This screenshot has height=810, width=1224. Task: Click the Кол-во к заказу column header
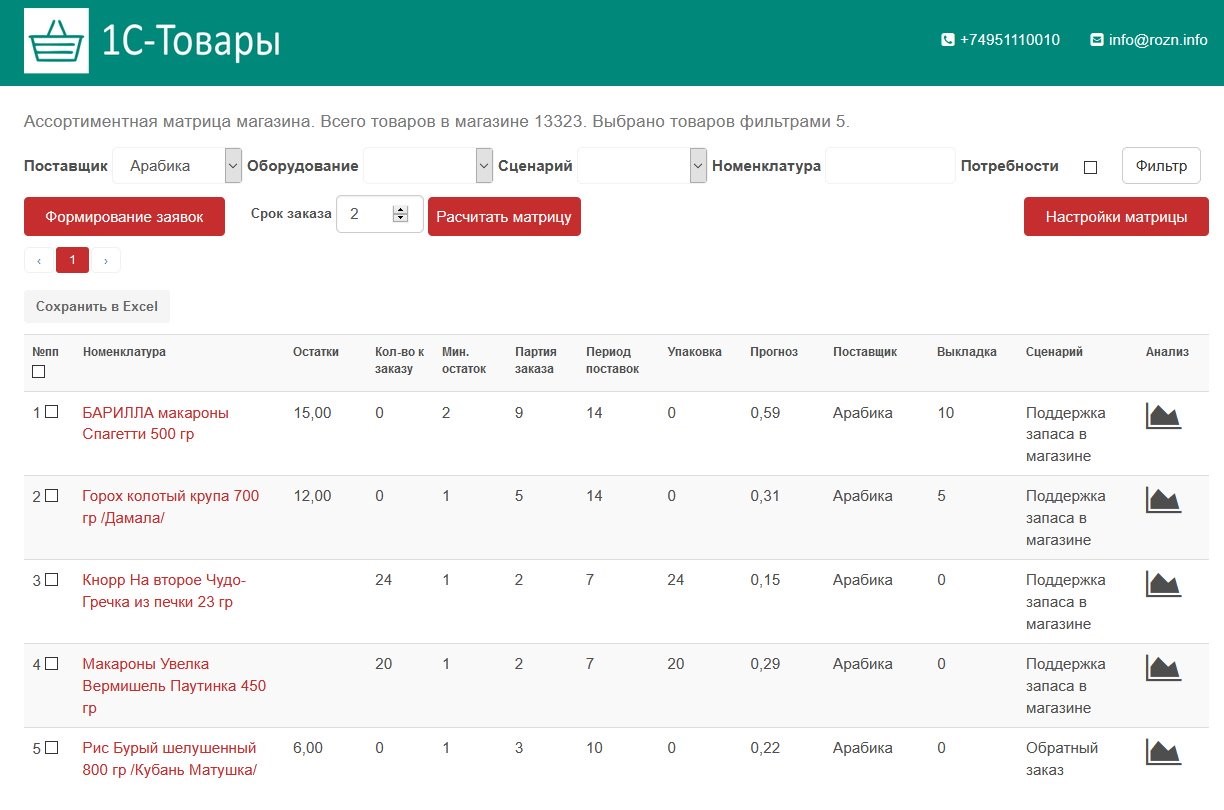click(399, 360)
